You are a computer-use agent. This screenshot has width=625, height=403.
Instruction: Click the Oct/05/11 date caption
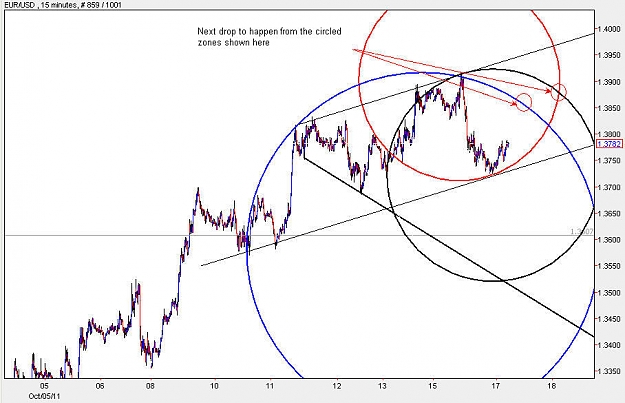click(44, 396)
